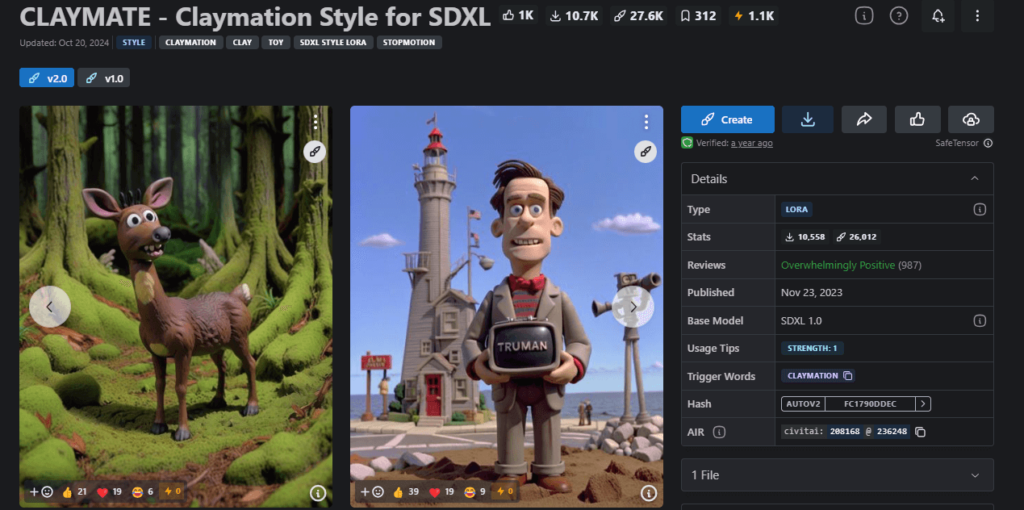The image size is (1024, 510).
Task: Click the thumbs-up like button beside share
Action: 918,120
